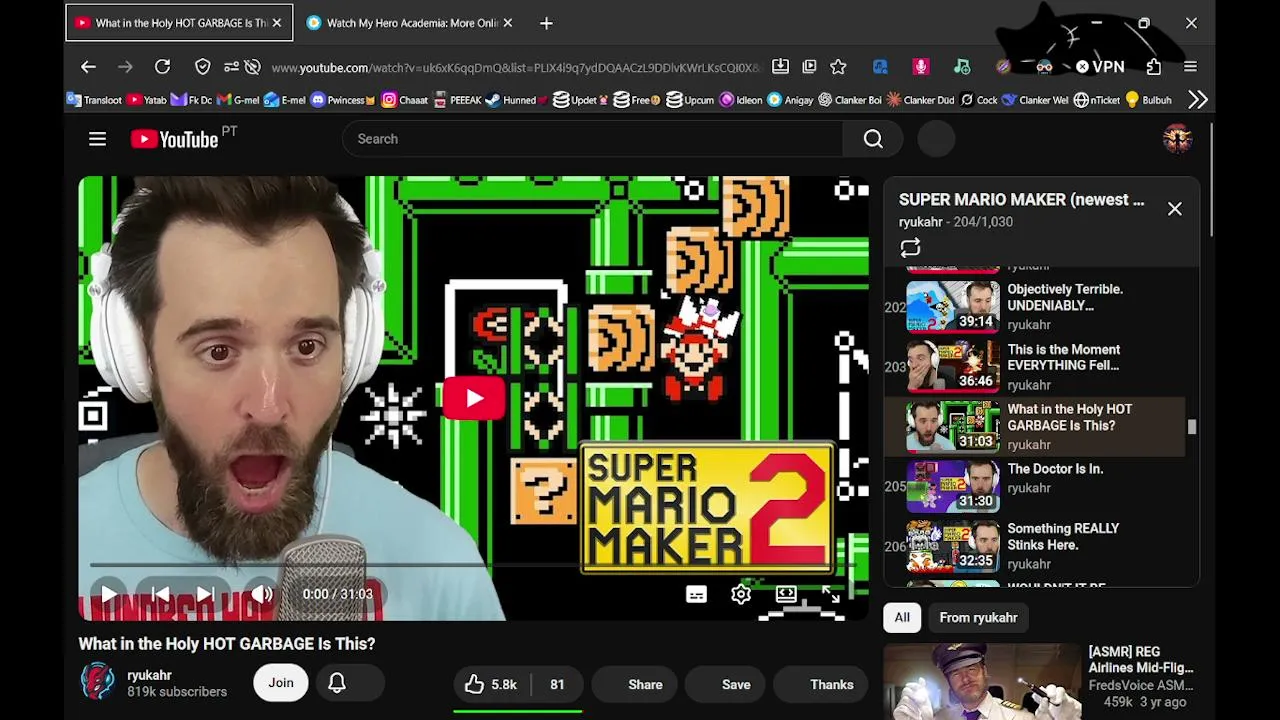Image resolution: width=1280 pixels, height=720 pixels.
Task: Click the ryukahr channel name below video
Action: pyautogui.click(x=149, y=675)
